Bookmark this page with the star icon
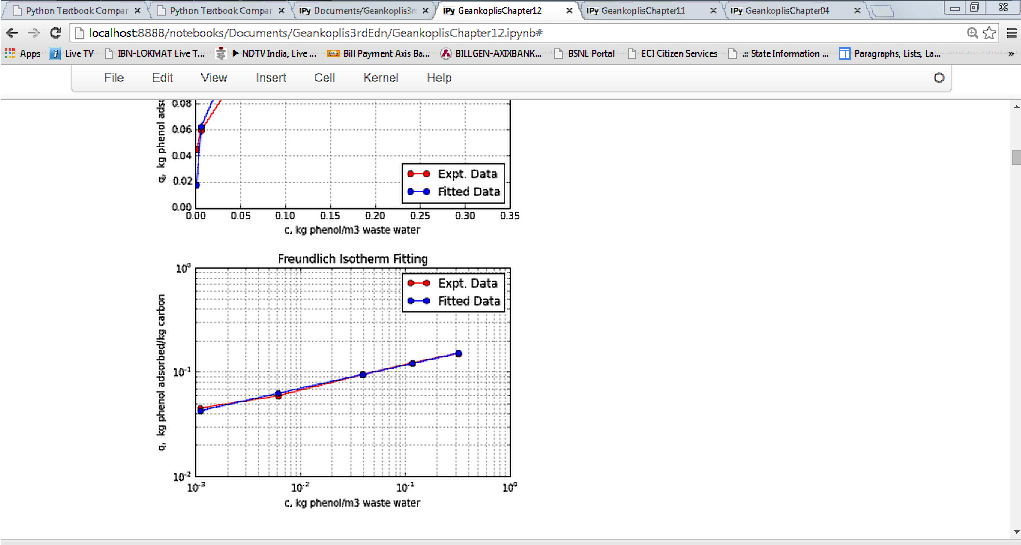Screen dimensions: 1021x545 pyautogui.click(x=990, y=33)
